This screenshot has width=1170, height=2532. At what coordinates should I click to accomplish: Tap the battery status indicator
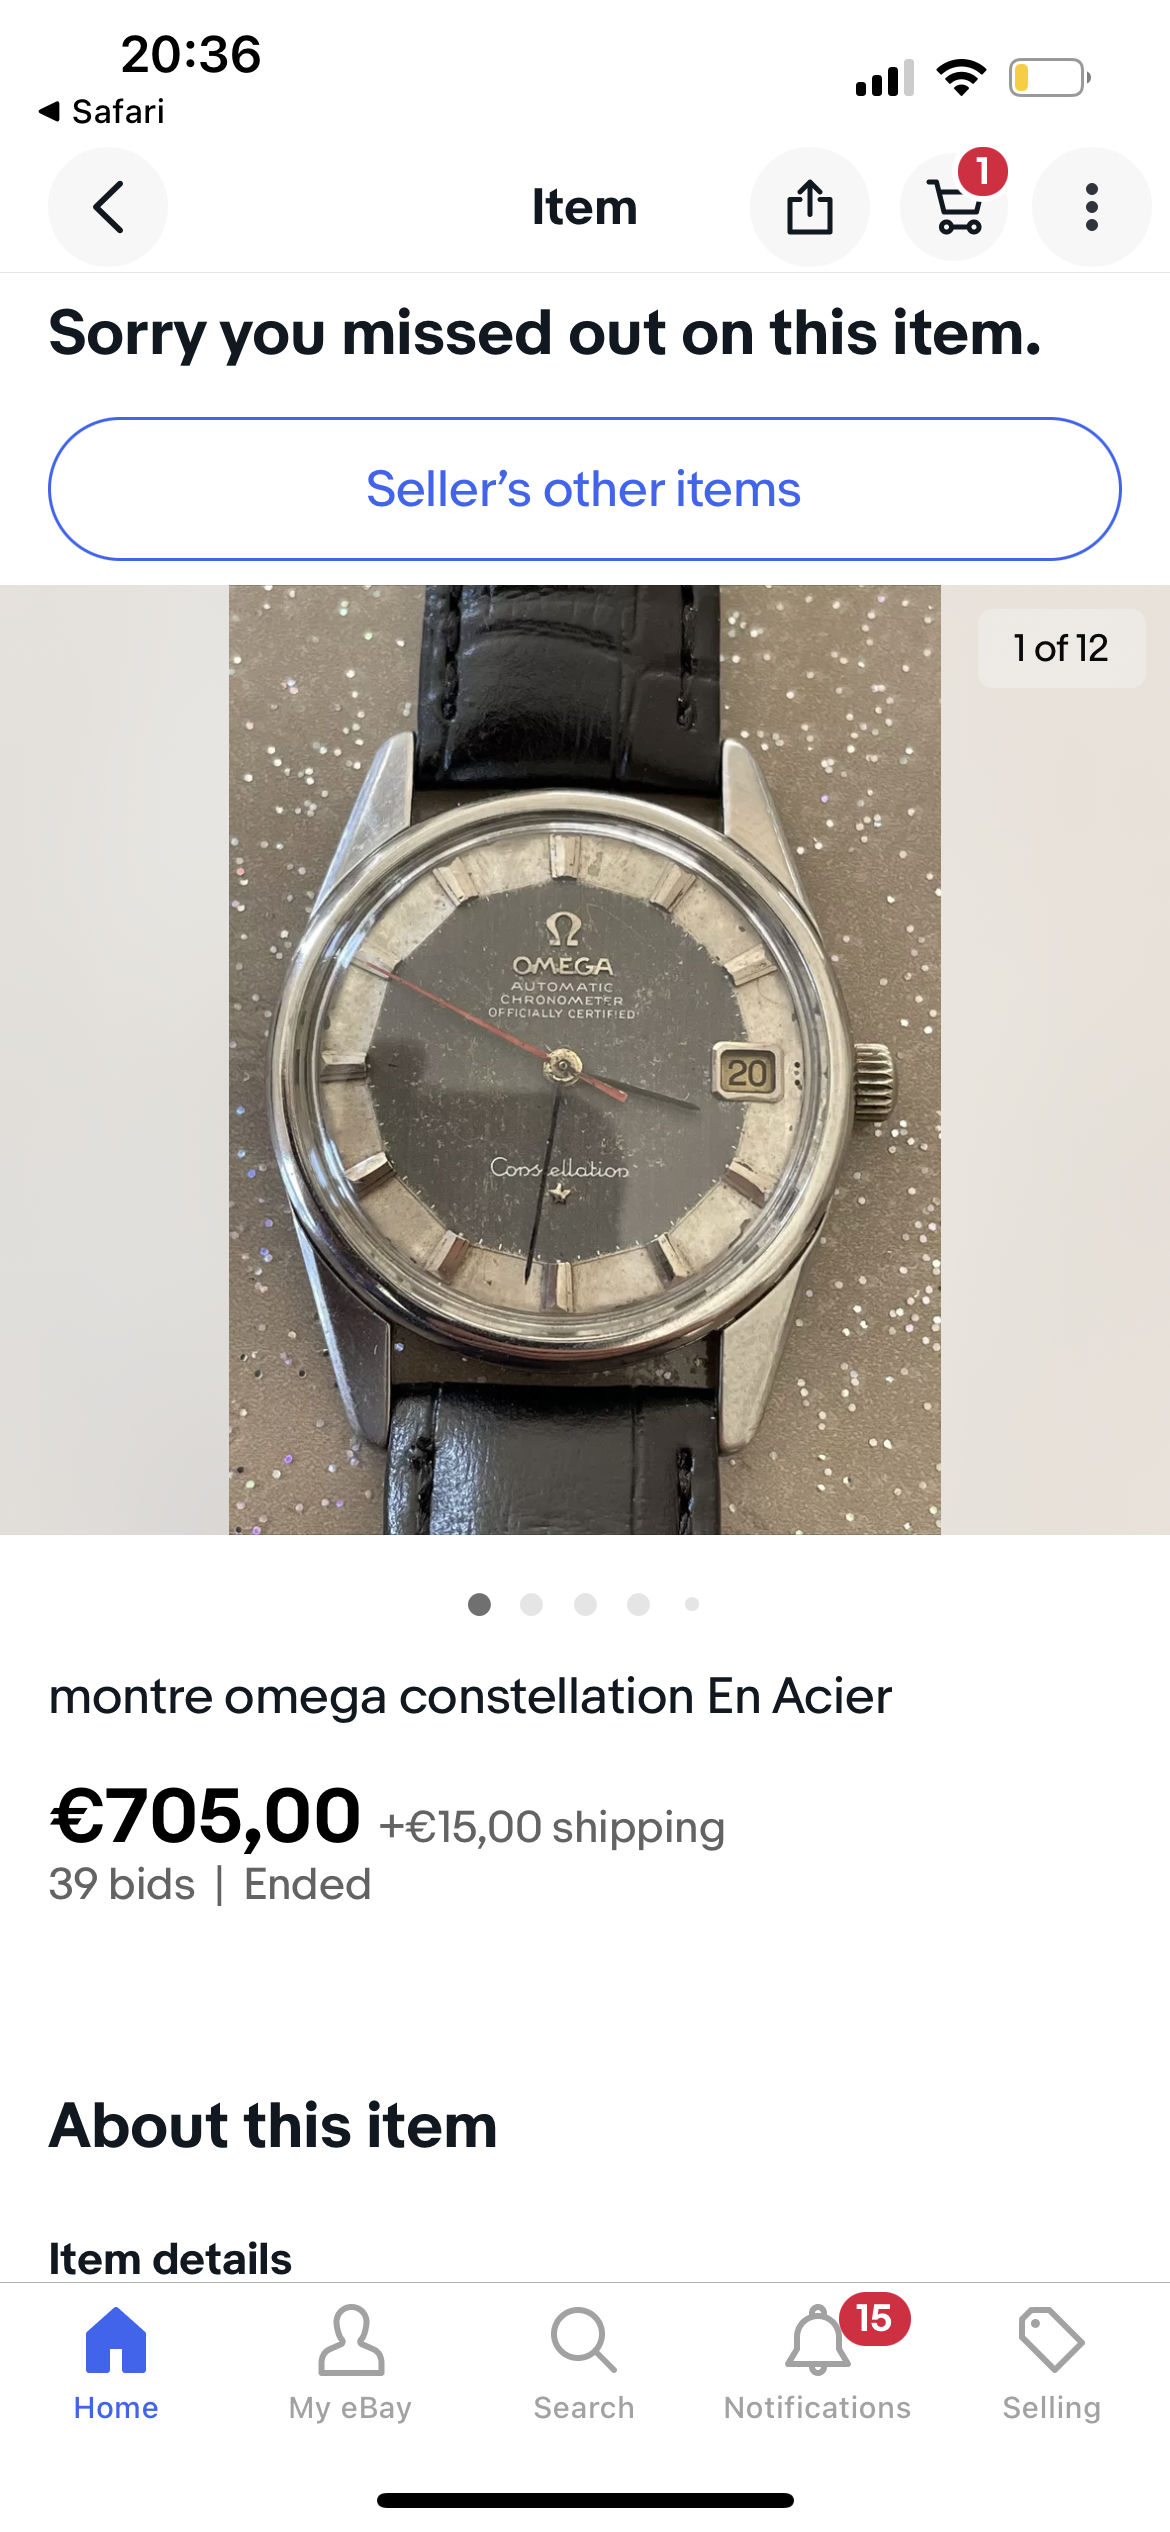click(1049, 78)
